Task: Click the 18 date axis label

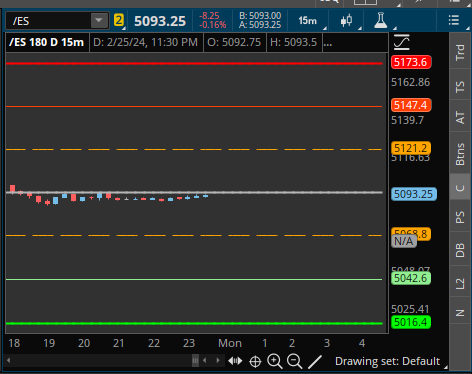Action: click(14, 343)
